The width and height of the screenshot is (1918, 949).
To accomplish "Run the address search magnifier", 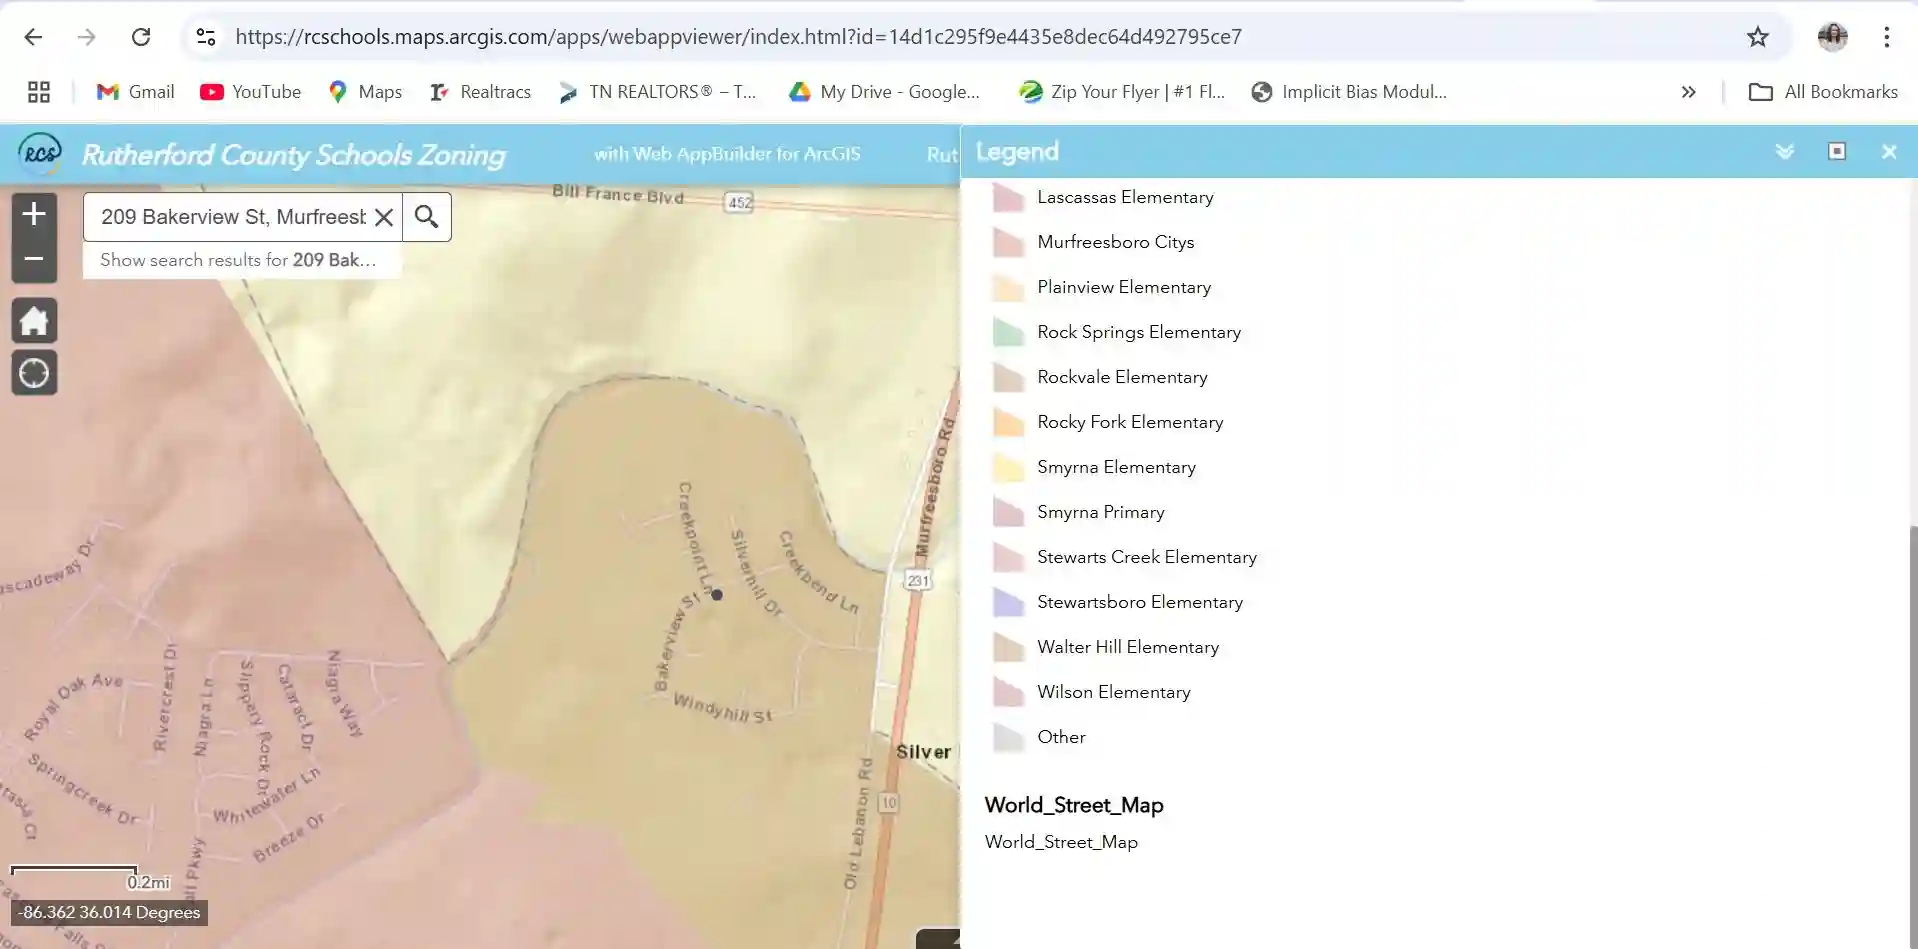I will click(x=427, y=217).
